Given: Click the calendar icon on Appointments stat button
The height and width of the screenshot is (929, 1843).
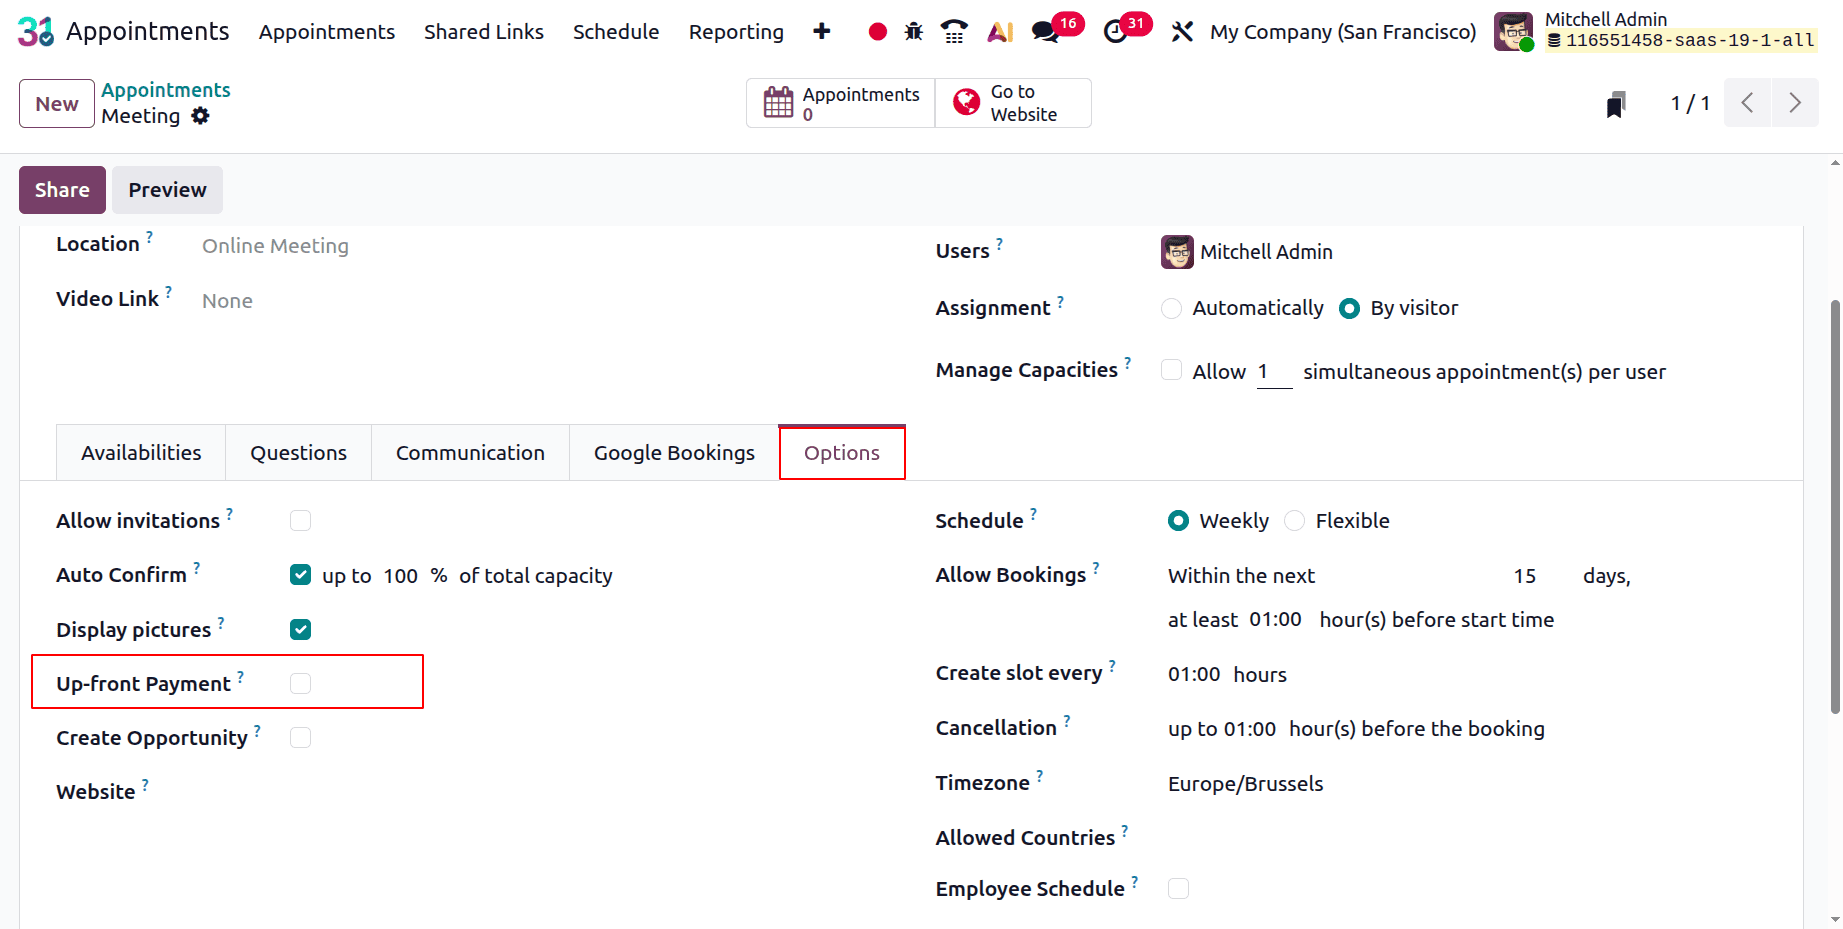Looking at the screenshot, I should tap(778, 102).
